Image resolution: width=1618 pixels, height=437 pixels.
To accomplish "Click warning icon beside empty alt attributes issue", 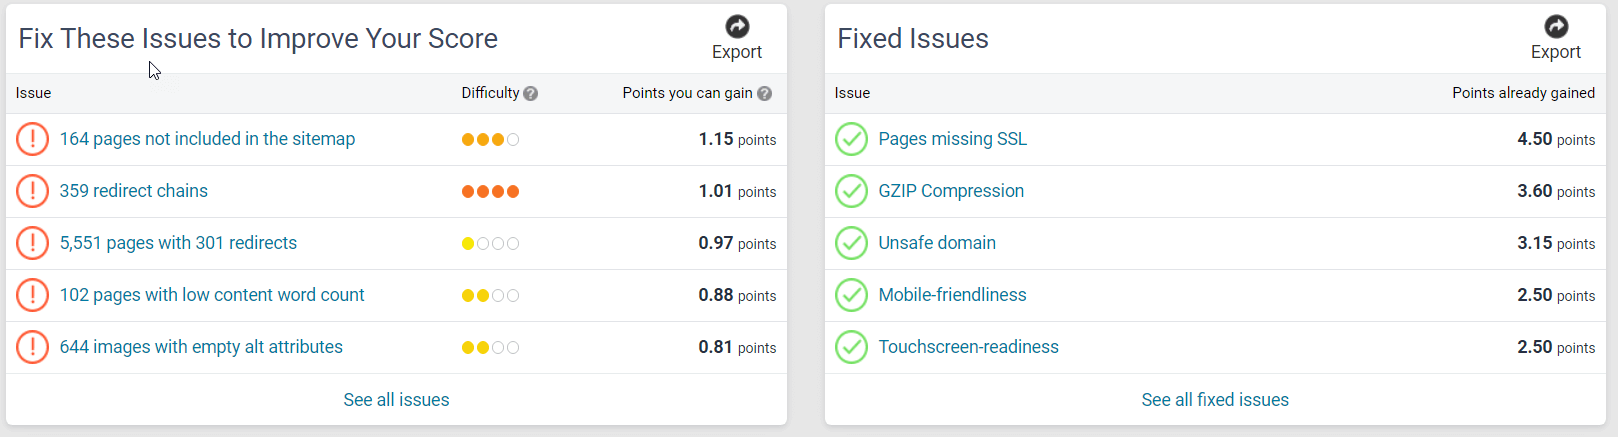I will (32, 347).
